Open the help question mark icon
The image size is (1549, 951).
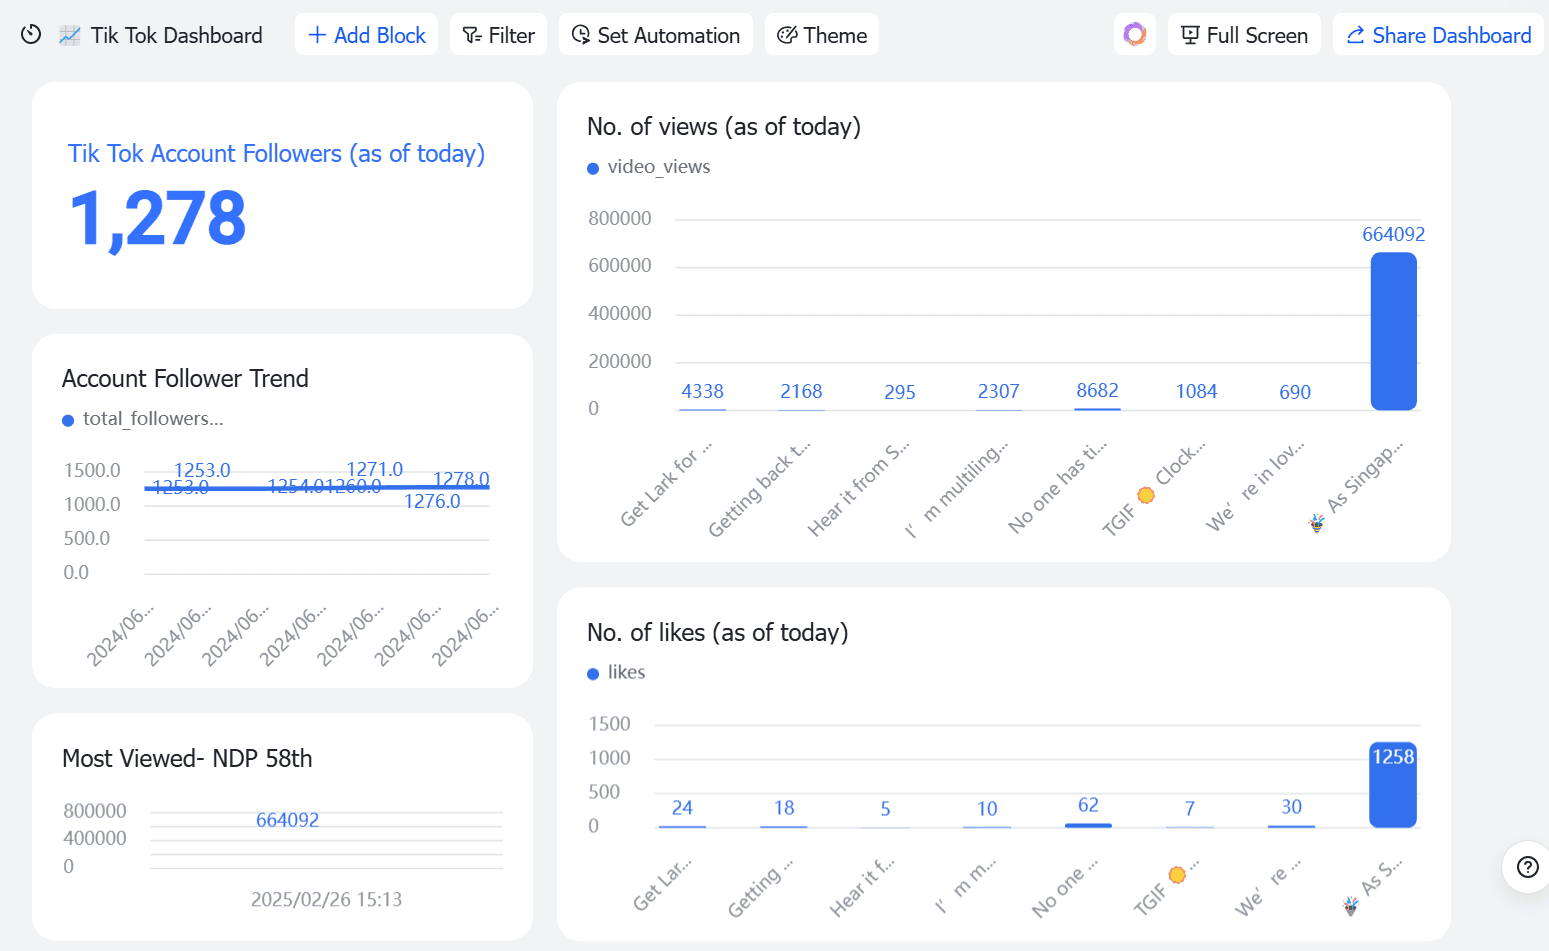1527,867
